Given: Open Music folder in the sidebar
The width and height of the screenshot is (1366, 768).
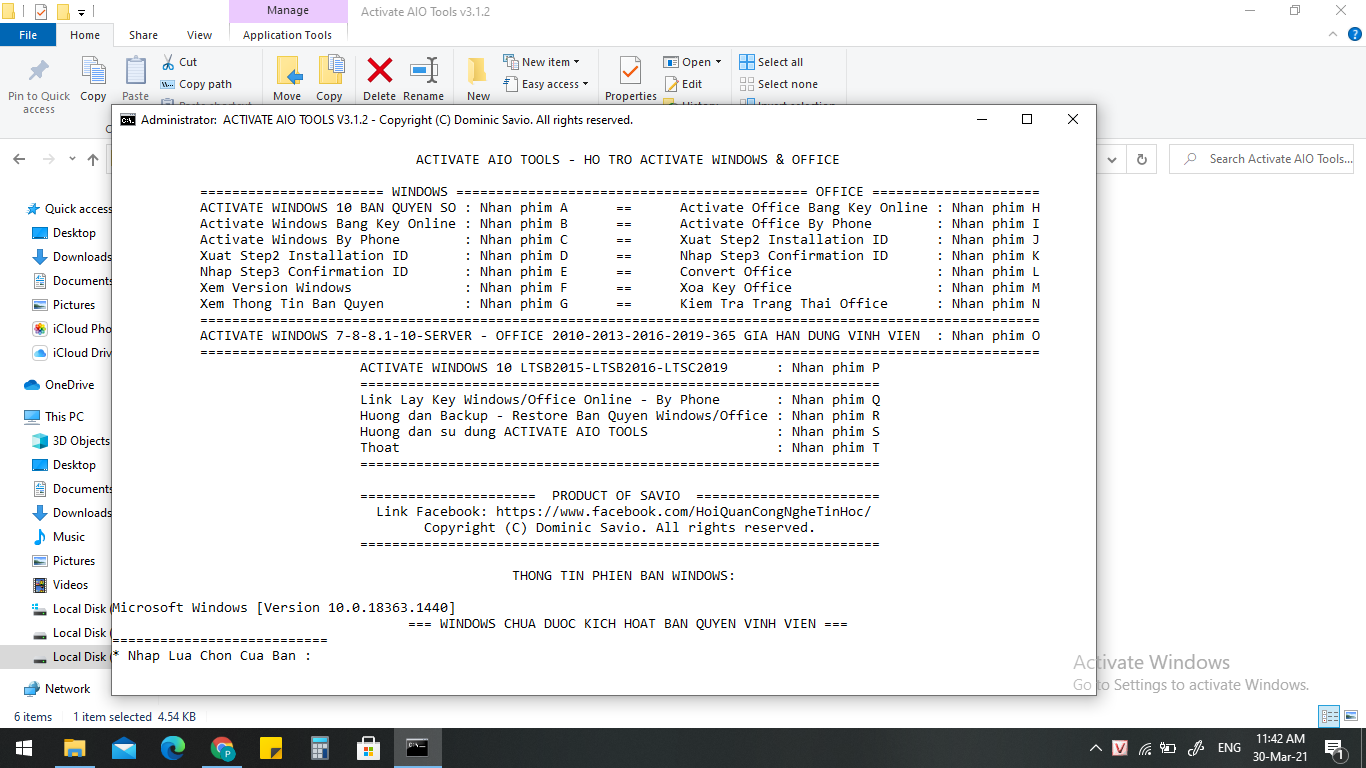Looking at the screenshot, I should tap(59, 537).
